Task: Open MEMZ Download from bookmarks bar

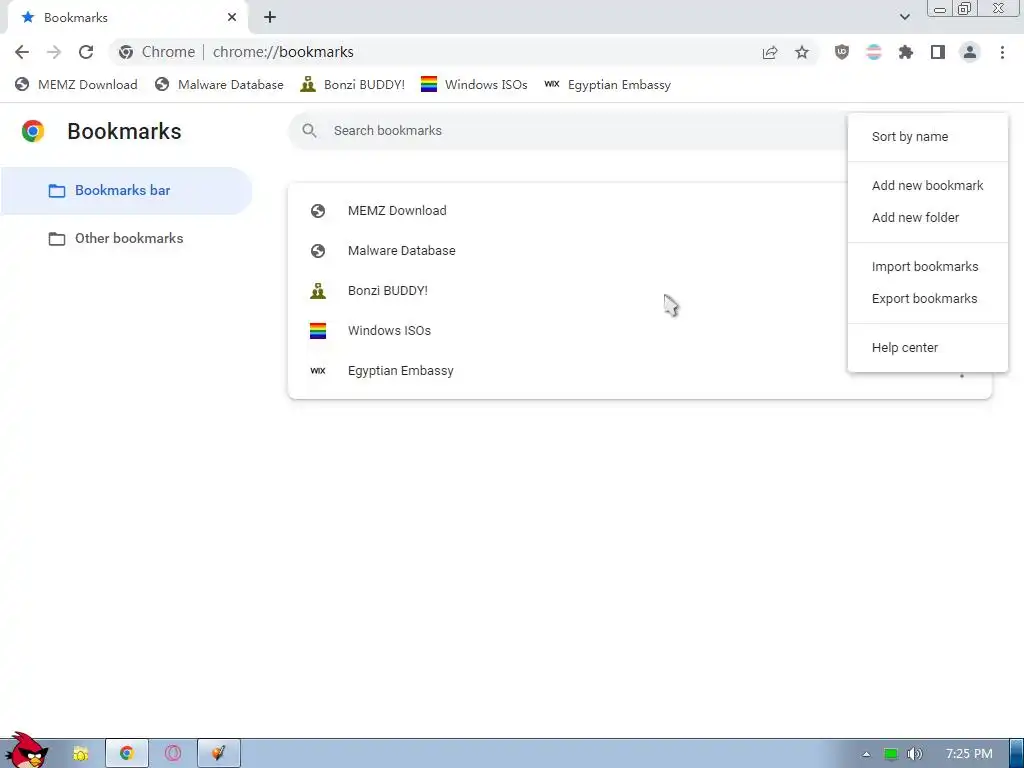Action: (76, 85)
